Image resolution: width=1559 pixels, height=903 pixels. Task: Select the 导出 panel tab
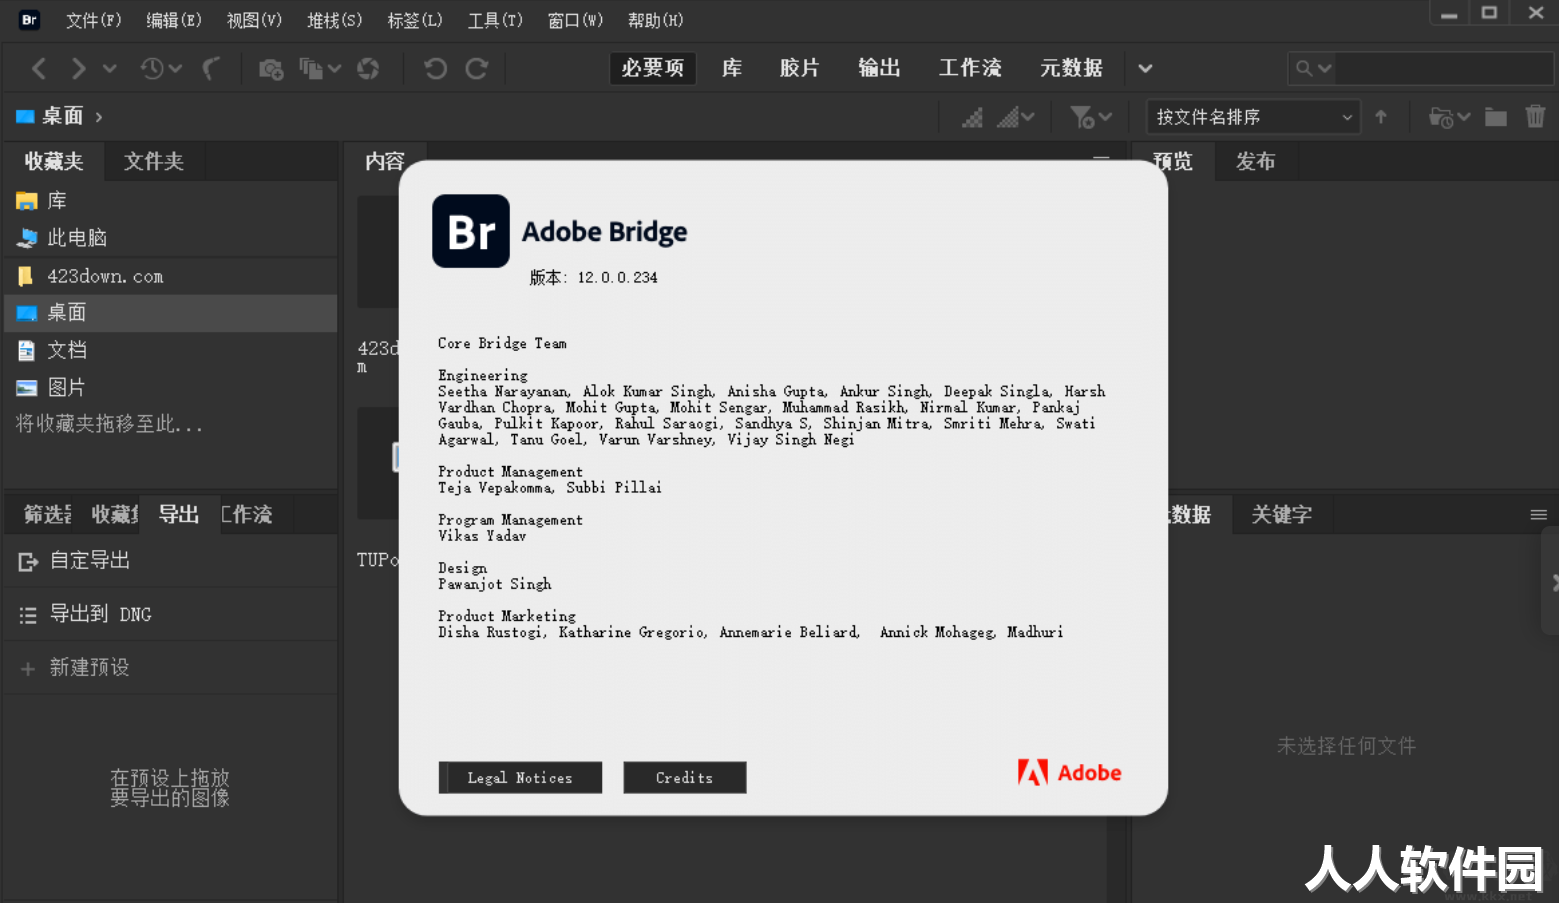click(x=179, y=514)
